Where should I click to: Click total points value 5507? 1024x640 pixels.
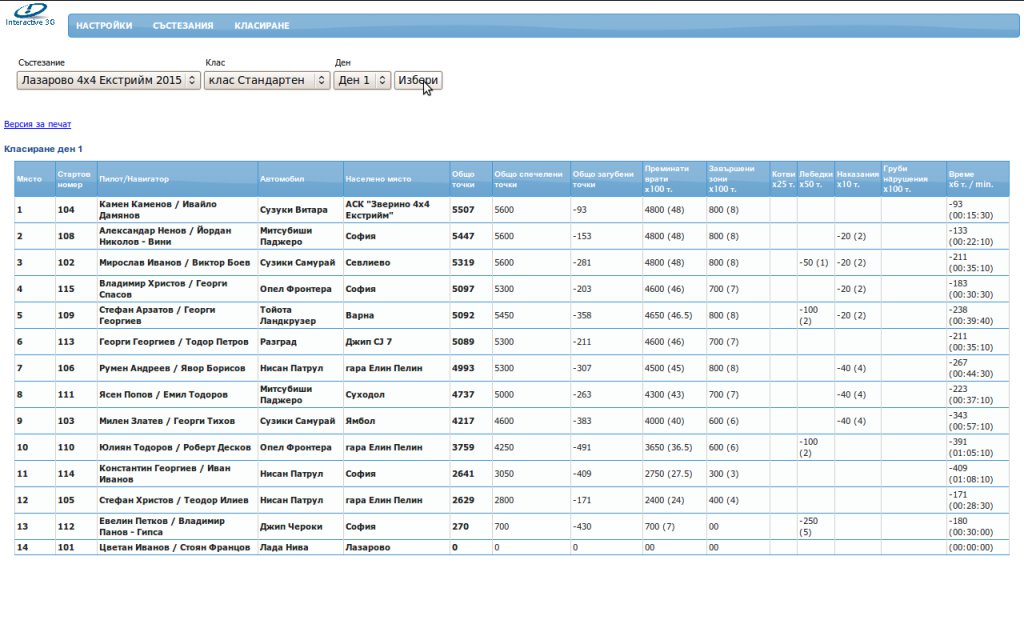tap(463, 210)
